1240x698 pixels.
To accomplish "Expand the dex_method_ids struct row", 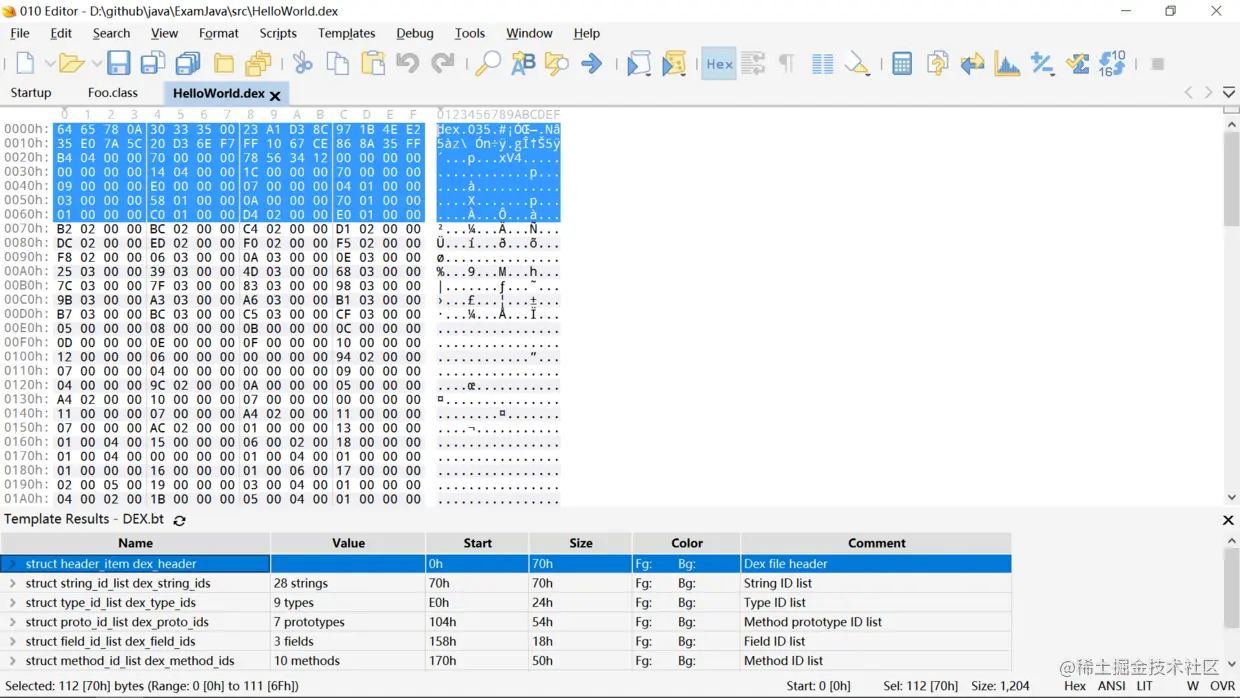I will [12, 661].
